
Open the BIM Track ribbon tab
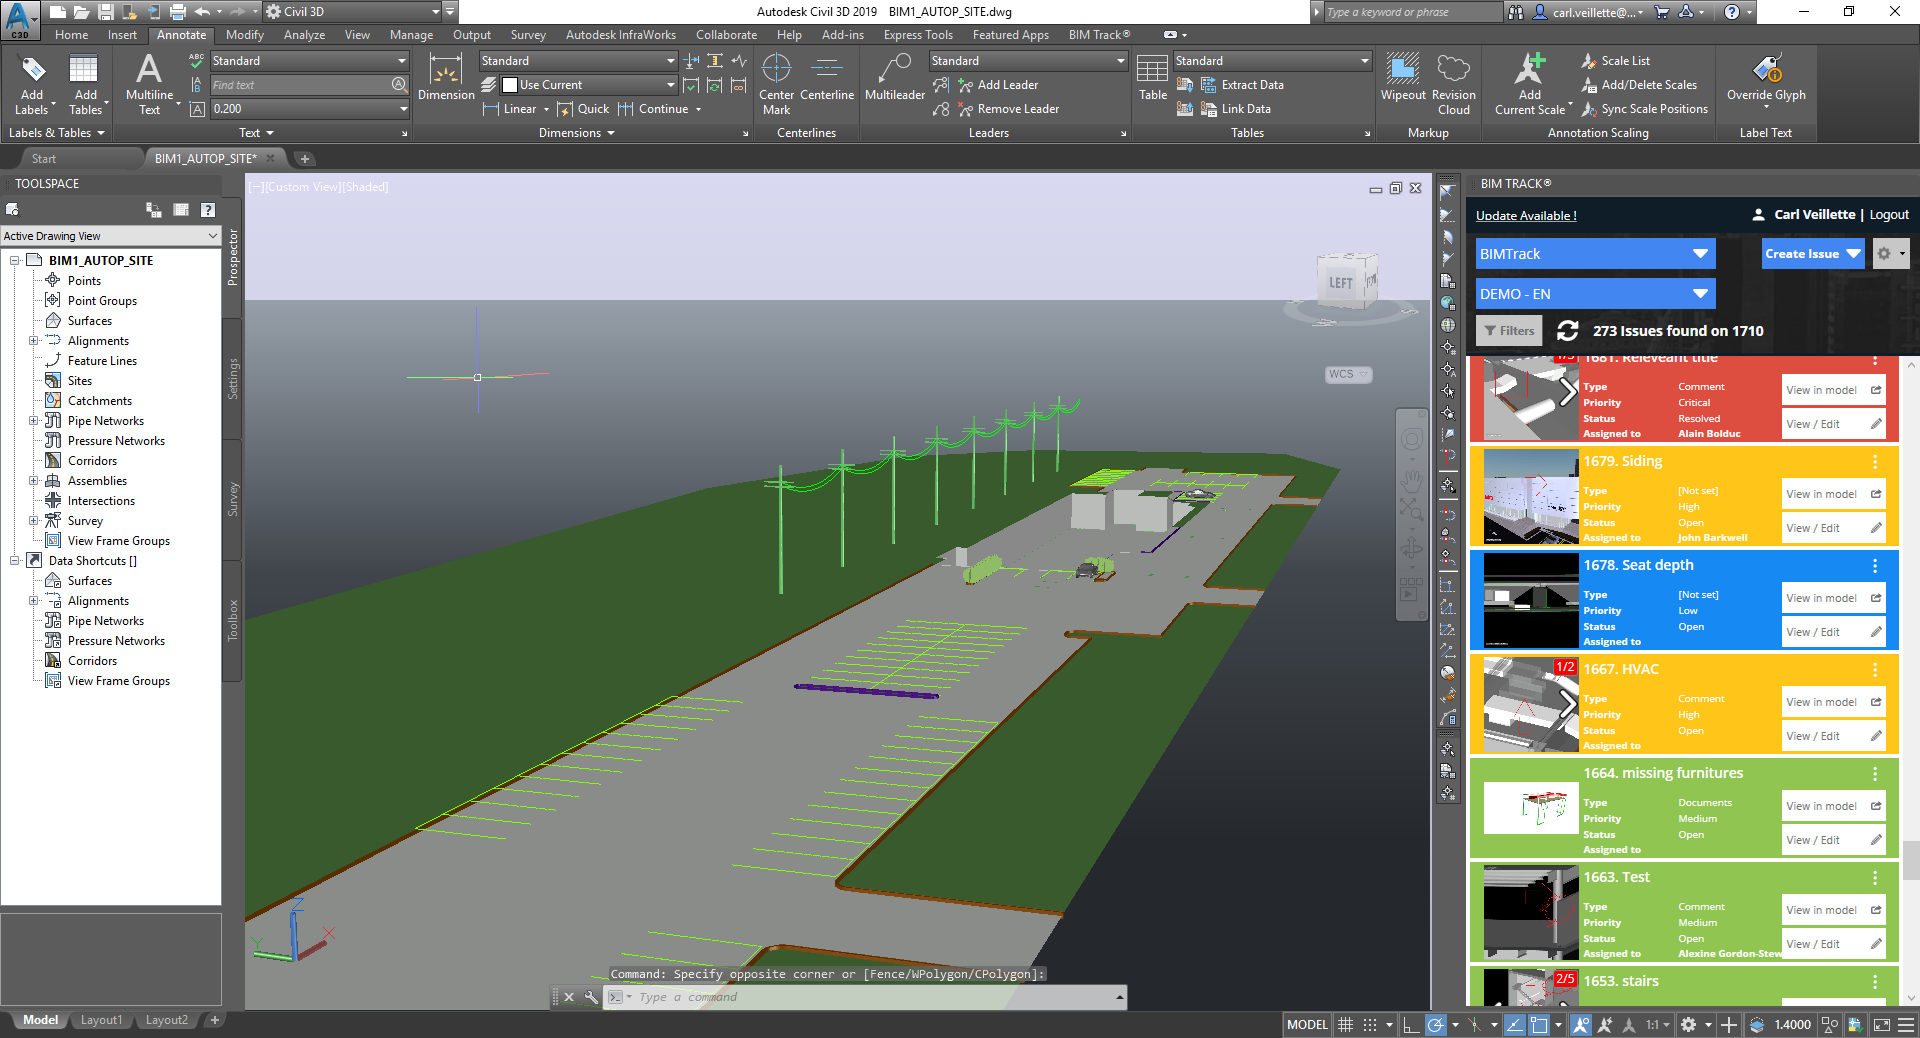[1099, 35]
